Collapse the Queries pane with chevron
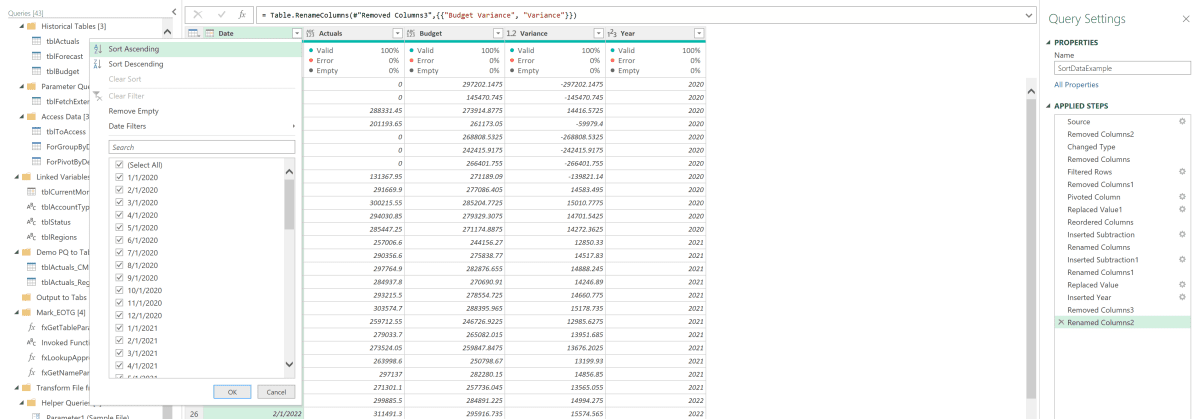The image size is (1200, 419). click(x=175, y=12)
